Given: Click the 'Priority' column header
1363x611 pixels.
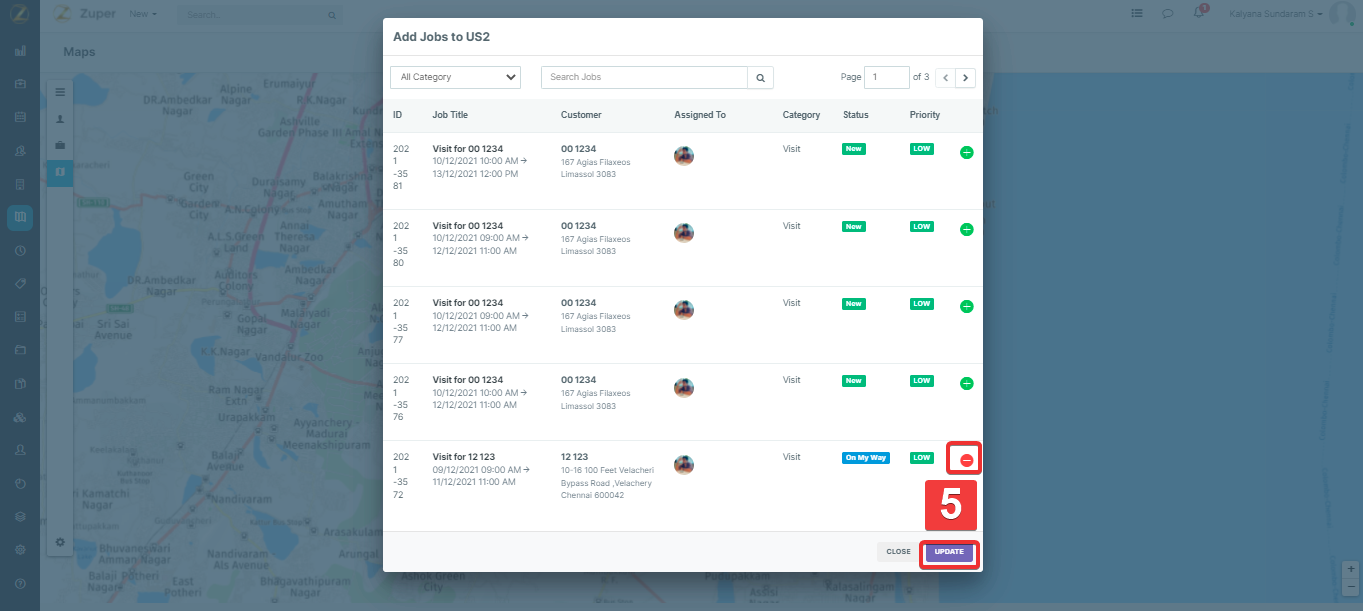Looking at the screenshot, I should click(925, 115).
